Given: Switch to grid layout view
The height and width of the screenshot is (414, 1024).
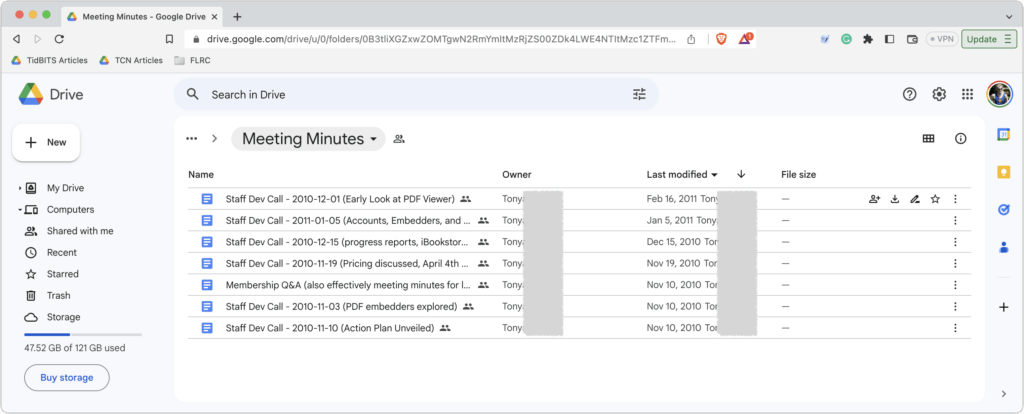Looking at the screenshot, I should [928, 139].
